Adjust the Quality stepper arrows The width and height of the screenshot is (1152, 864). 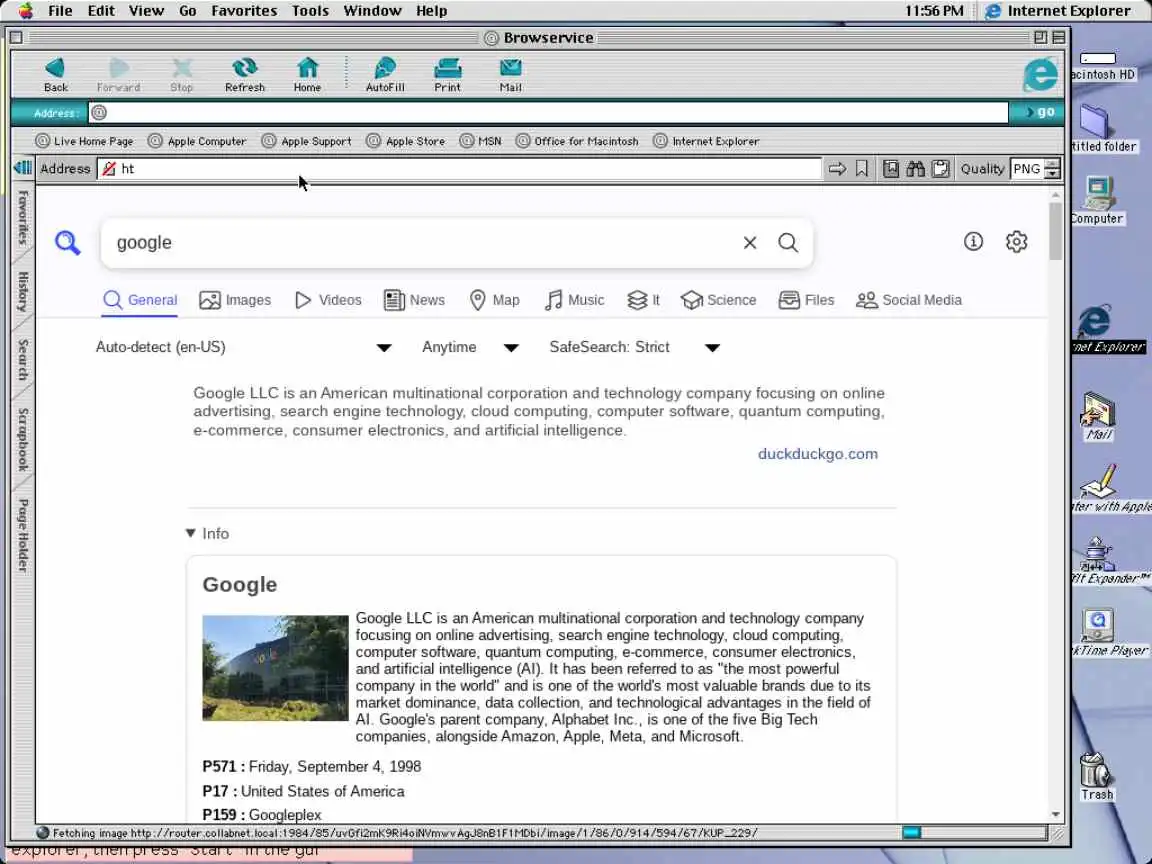1052,169
